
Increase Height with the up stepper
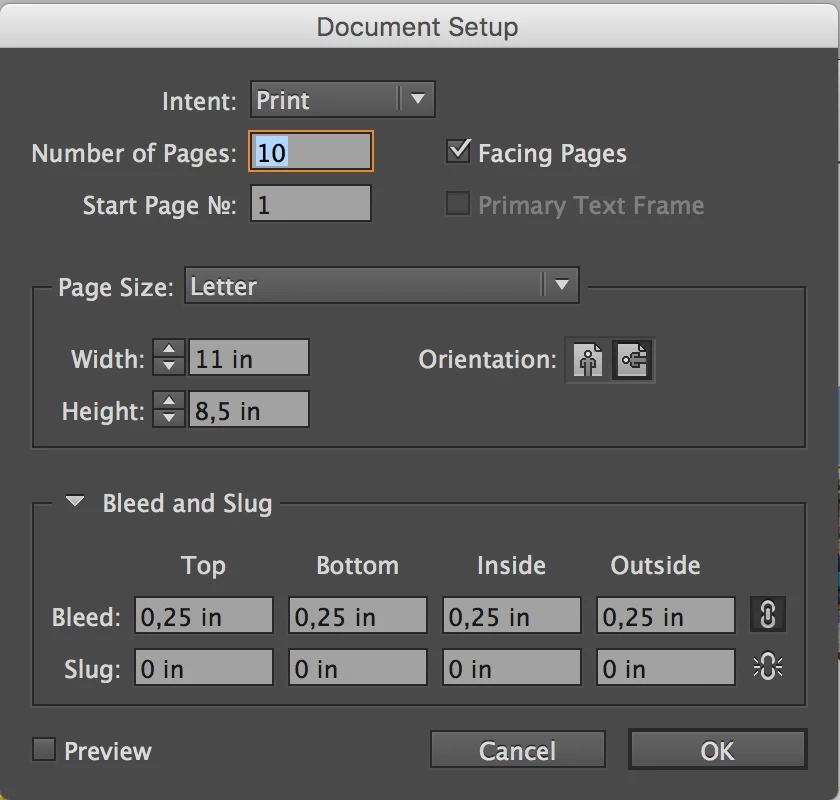click(169, 401)
